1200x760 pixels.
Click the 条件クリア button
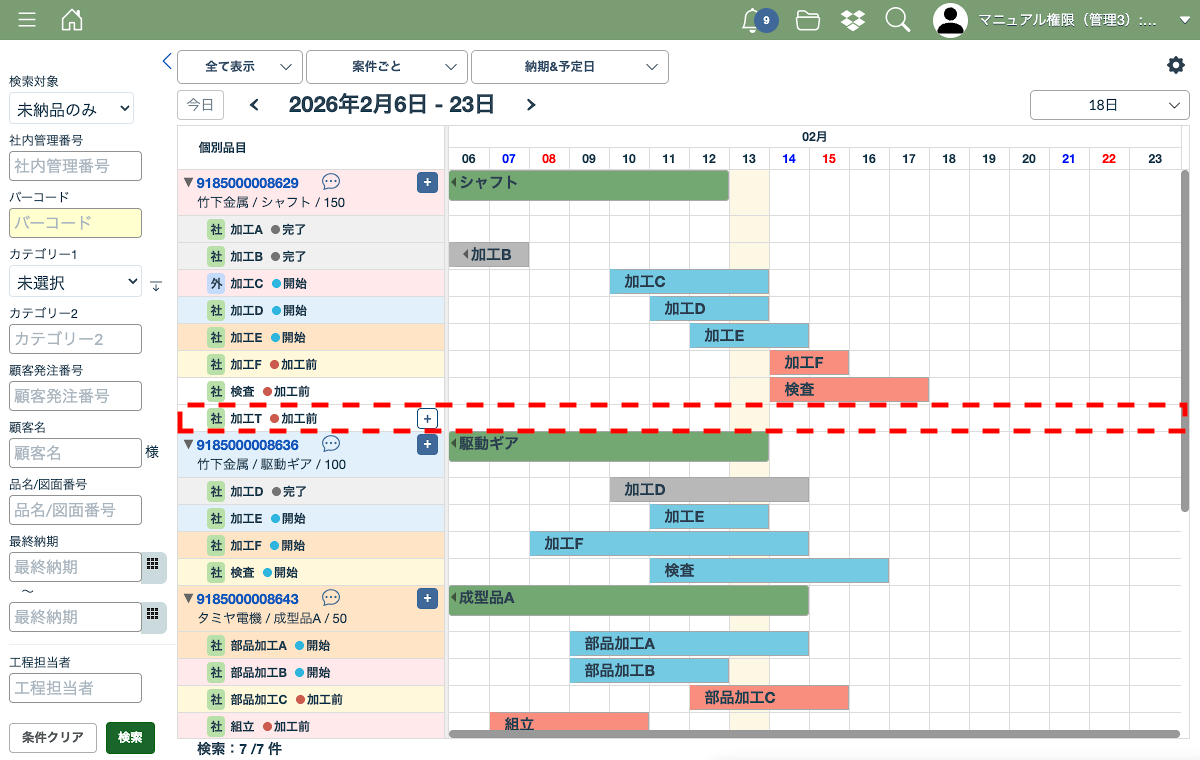click(53, 738)
